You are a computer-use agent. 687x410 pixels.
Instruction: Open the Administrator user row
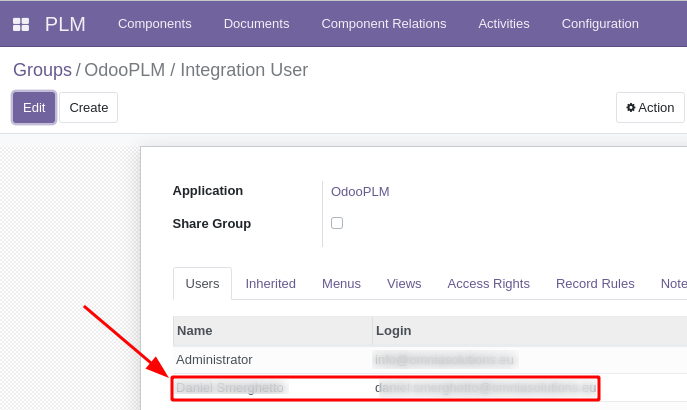[x=430, y=360]
